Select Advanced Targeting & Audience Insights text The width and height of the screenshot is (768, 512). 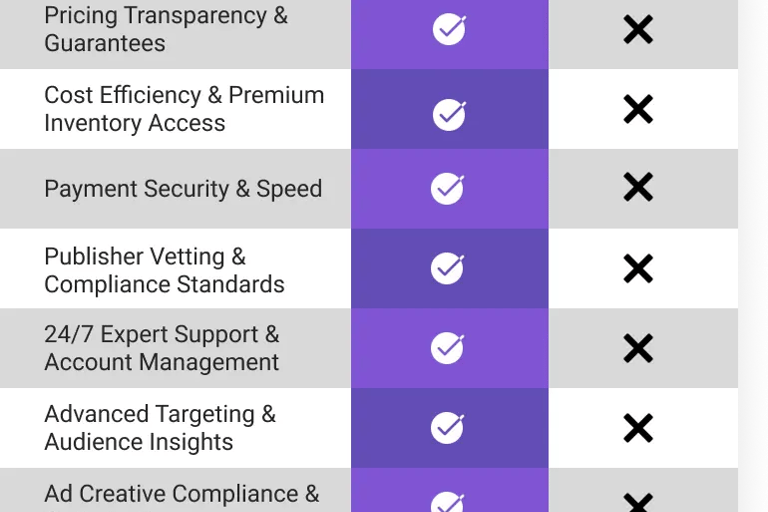pos(160,428)
